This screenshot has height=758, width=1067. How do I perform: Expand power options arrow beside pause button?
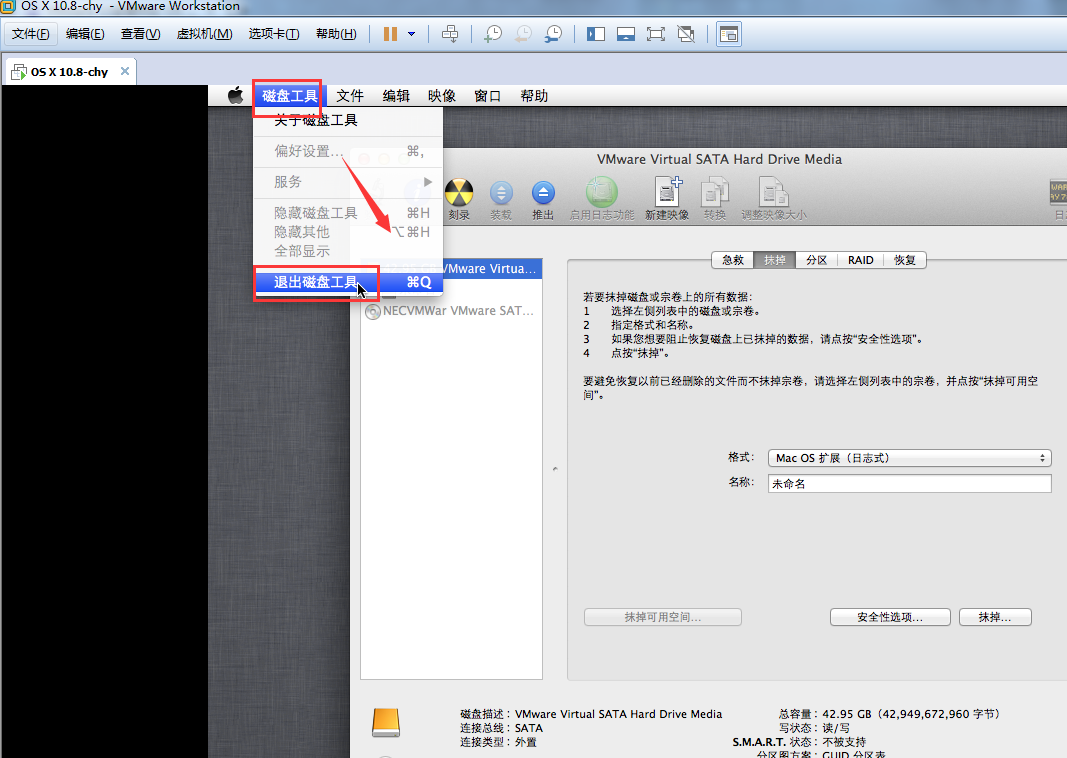pyautogui.click(x=411, y=34)
